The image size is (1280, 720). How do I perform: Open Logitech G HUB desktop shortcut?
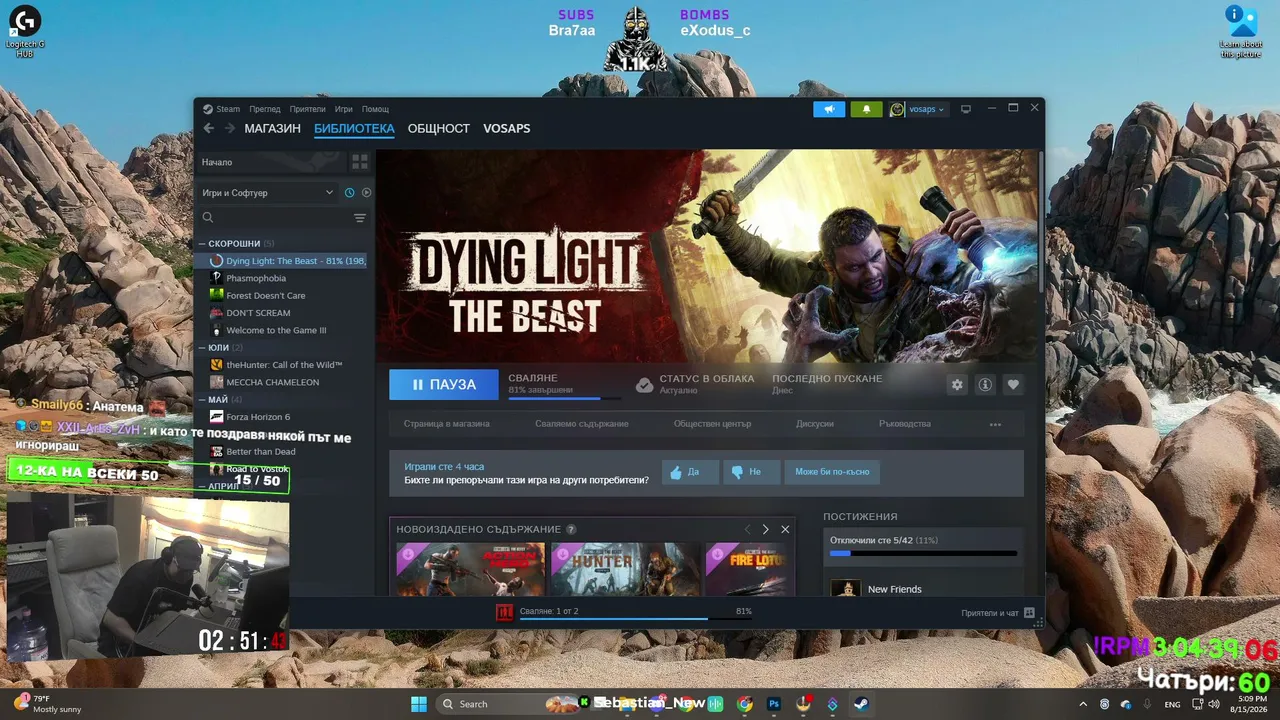[x=25, y=31]
